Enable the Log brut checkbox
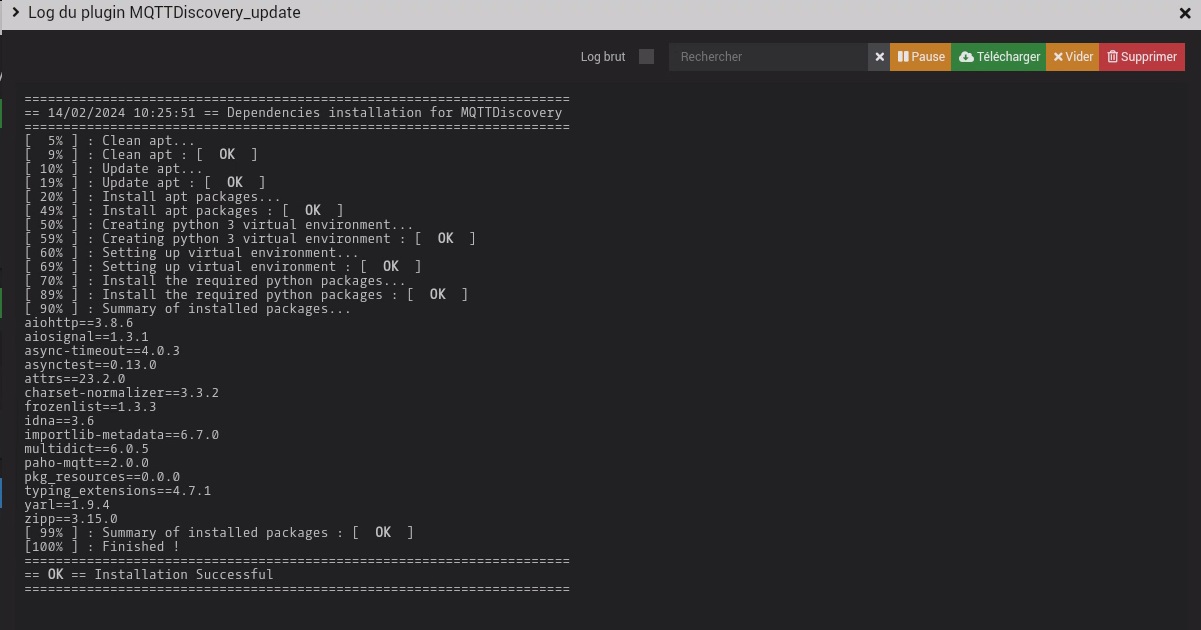This screenshot has width=1201, height=630. (x=646, y=57)
